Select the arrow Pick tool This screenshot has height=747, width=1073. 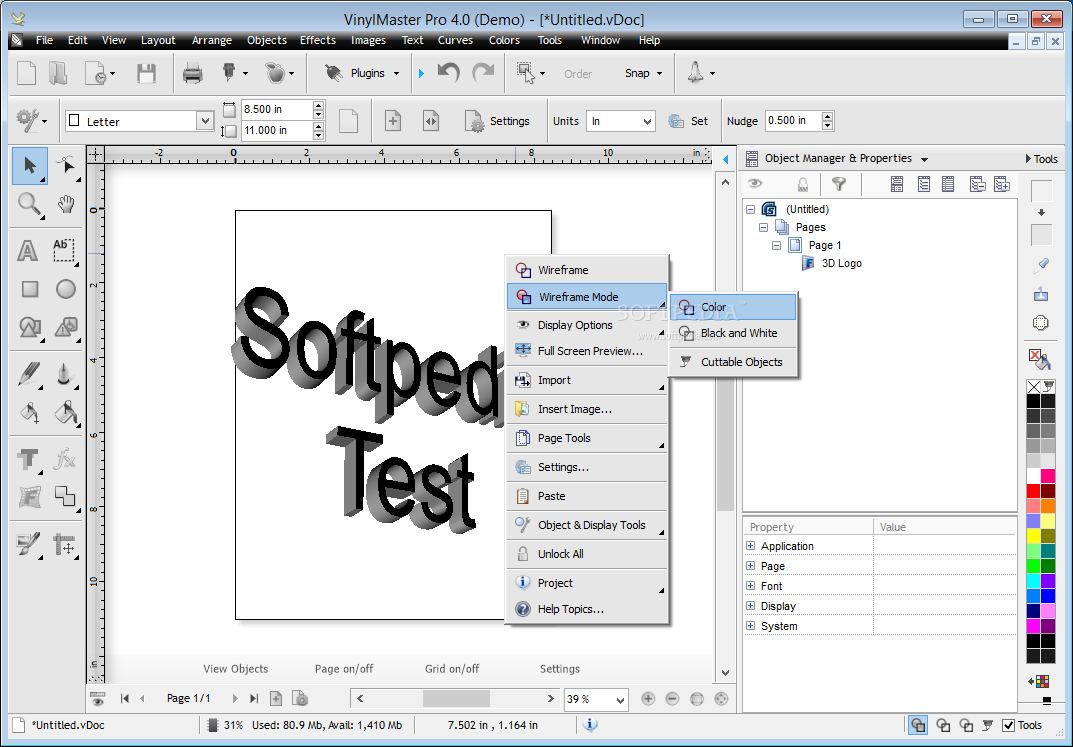(29, 166)
